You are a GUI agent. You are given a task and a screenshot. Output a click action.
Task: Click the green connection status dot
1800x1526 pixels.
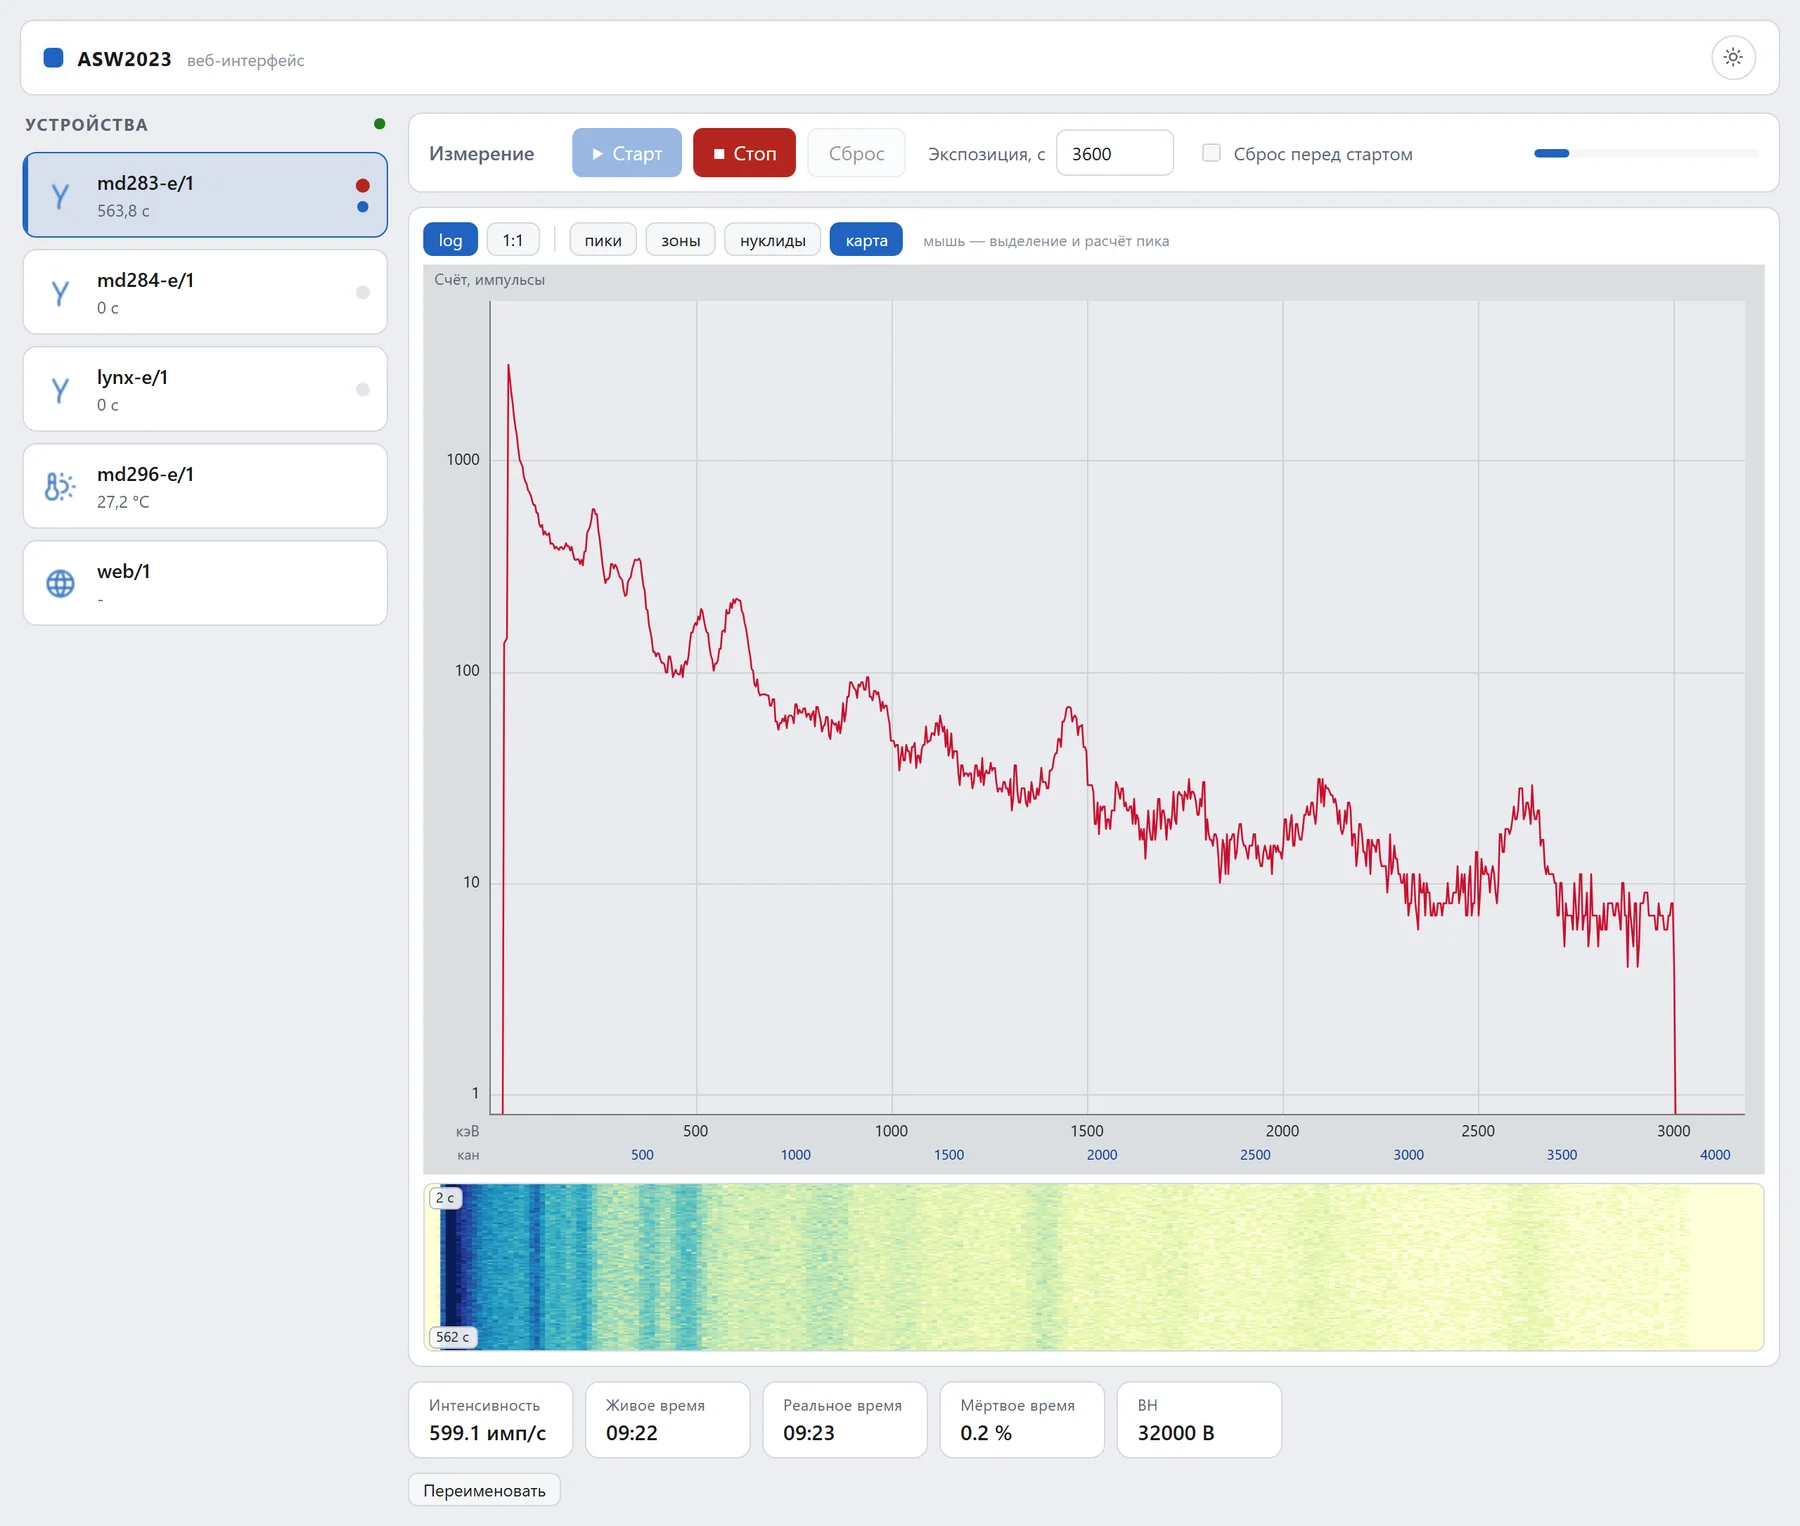click(379, 124)
